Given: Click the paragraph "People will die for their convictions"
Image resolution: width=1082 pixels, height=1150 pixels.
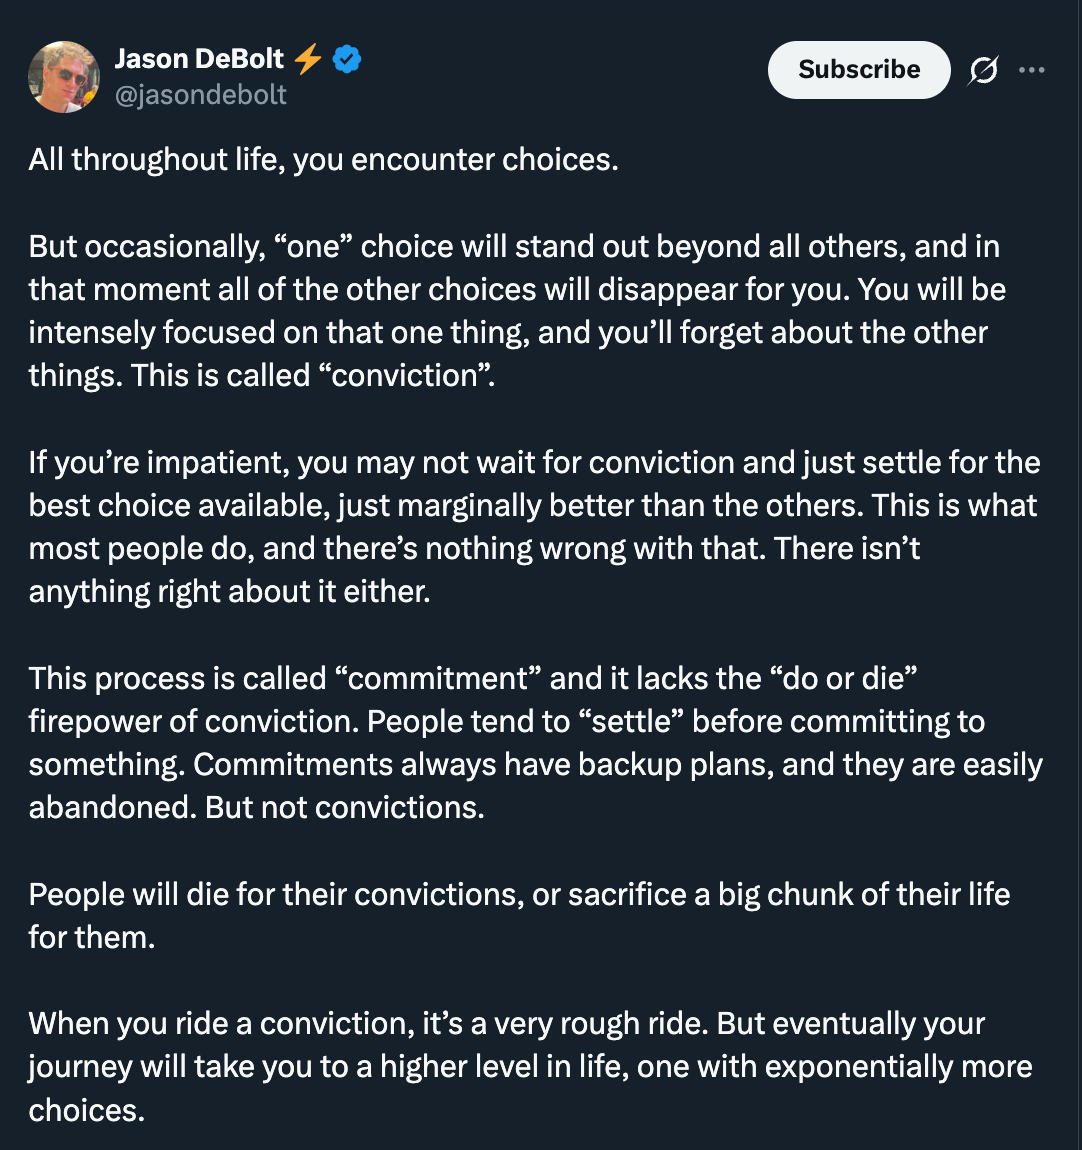Looking at the screenshot, I should click(x=519, y=915).
